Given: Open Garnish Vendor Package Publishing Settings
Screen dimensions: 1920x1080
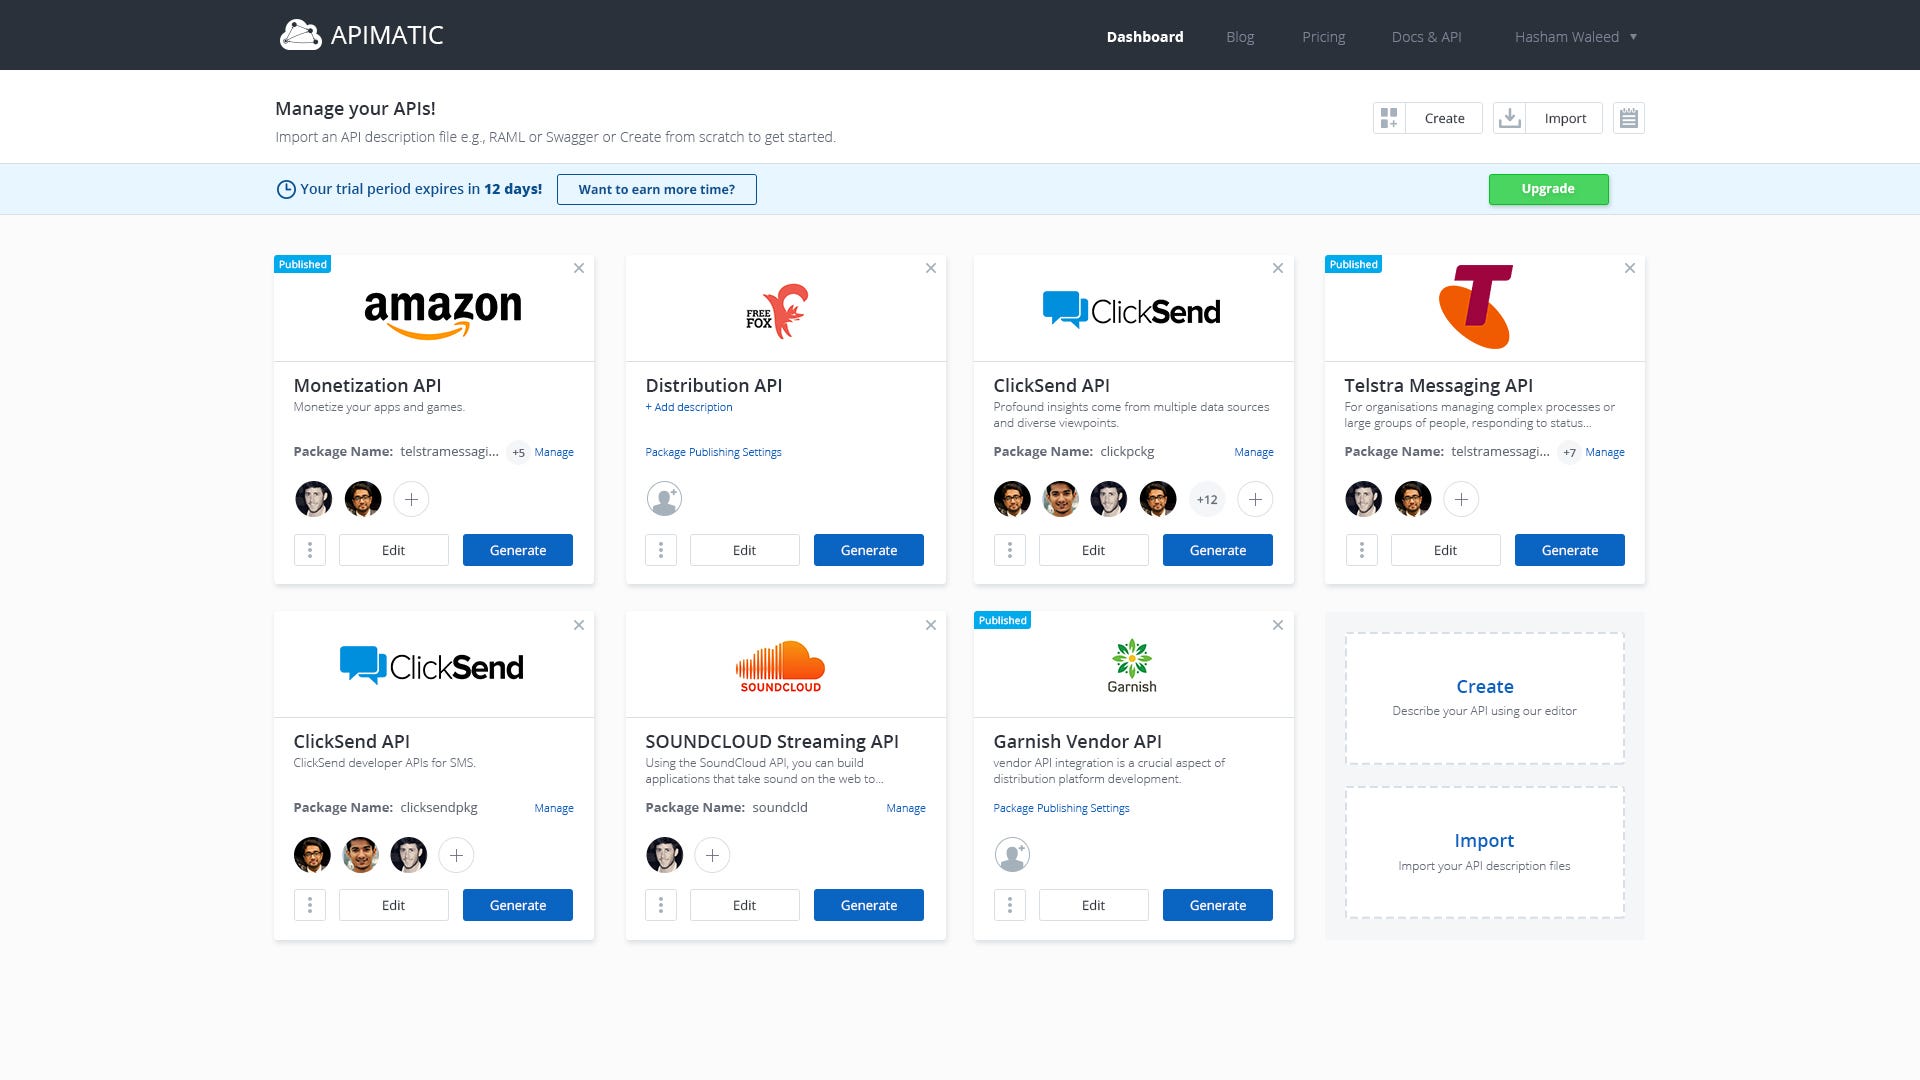Looking at the screenshot, I should (x=1061, y=808).
